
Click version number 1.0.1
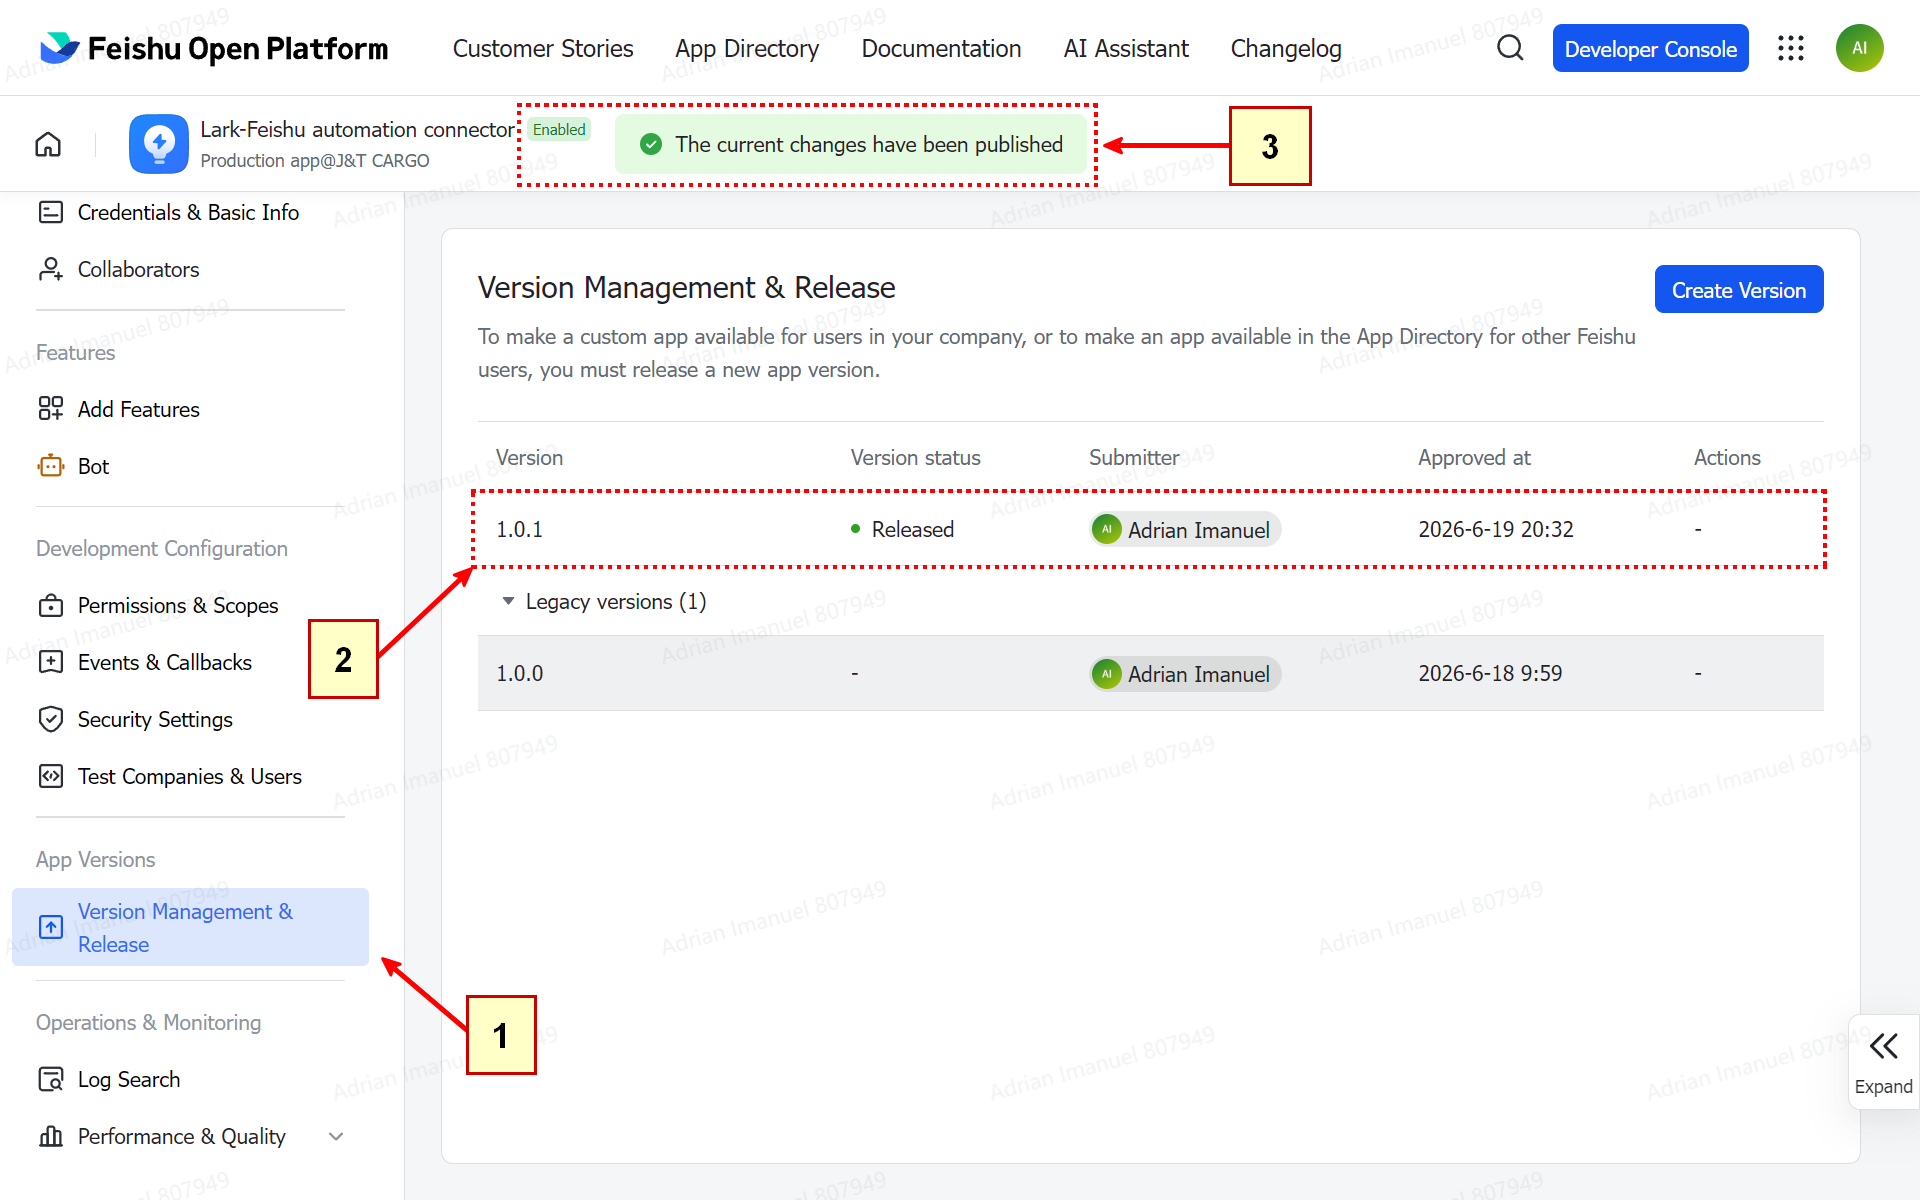point(520,529)
